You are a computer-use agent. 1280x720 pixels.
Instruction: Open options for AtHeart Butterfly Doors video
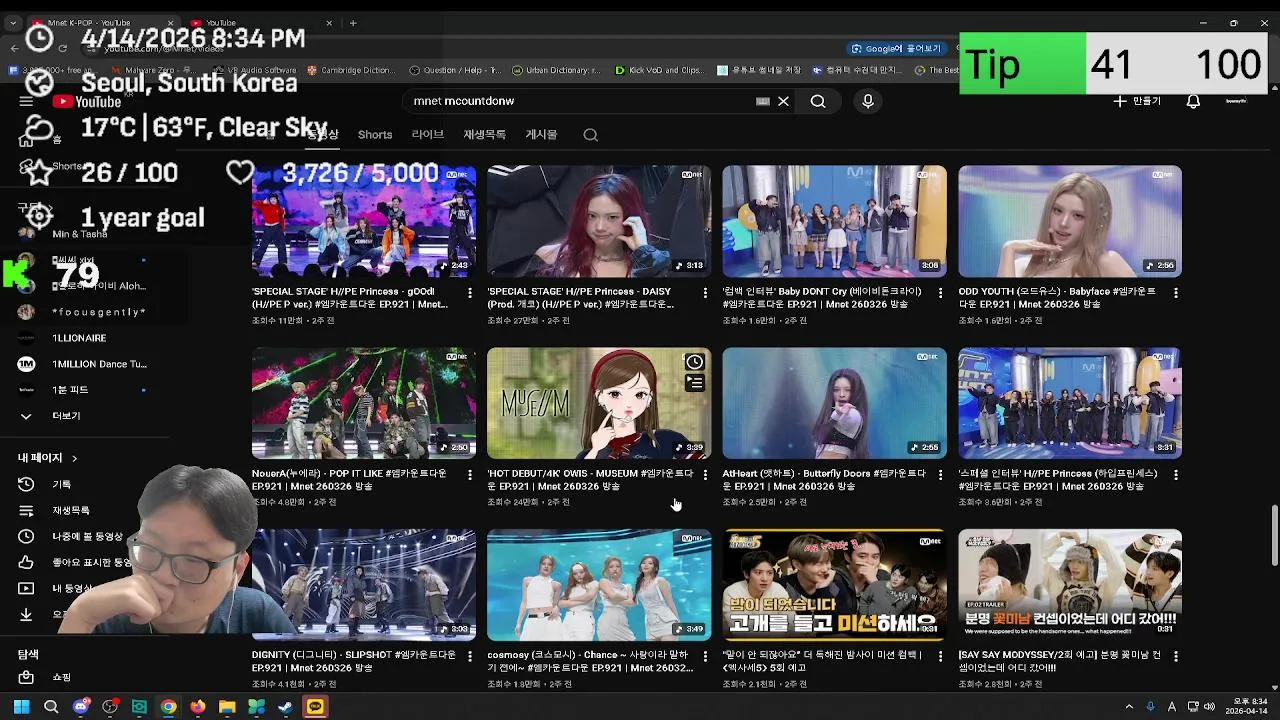940,475
